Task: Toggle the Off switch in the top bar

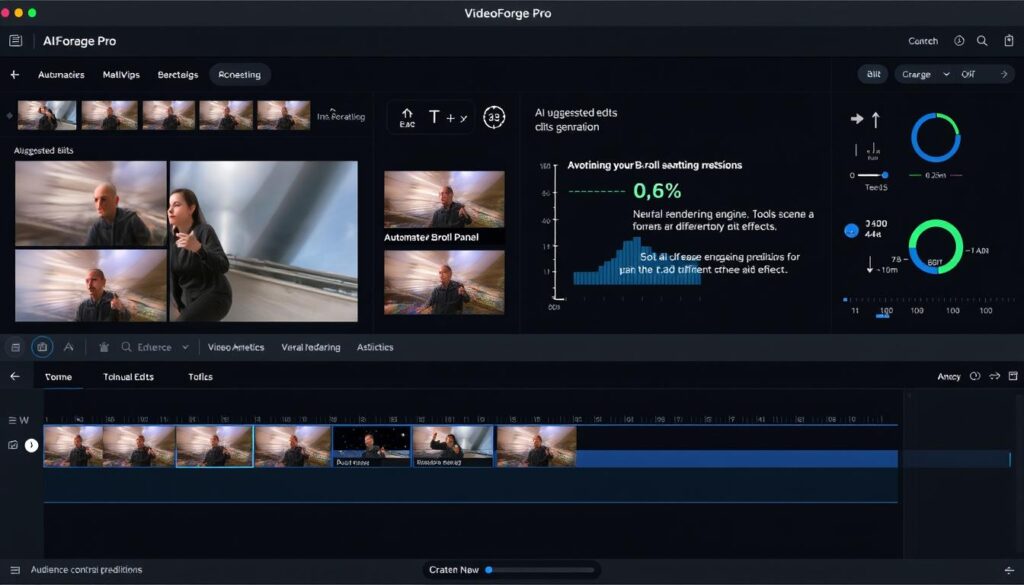Action: (968, 74)
